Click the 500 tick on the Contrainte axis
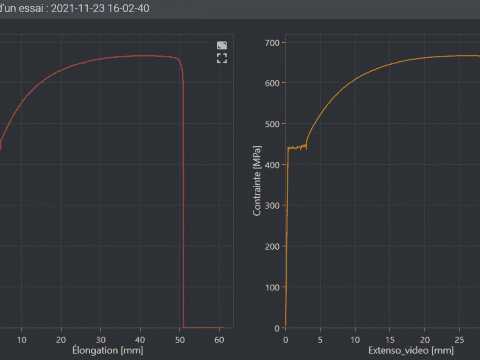This screenshot has width=480, height=360. point(272,124)
